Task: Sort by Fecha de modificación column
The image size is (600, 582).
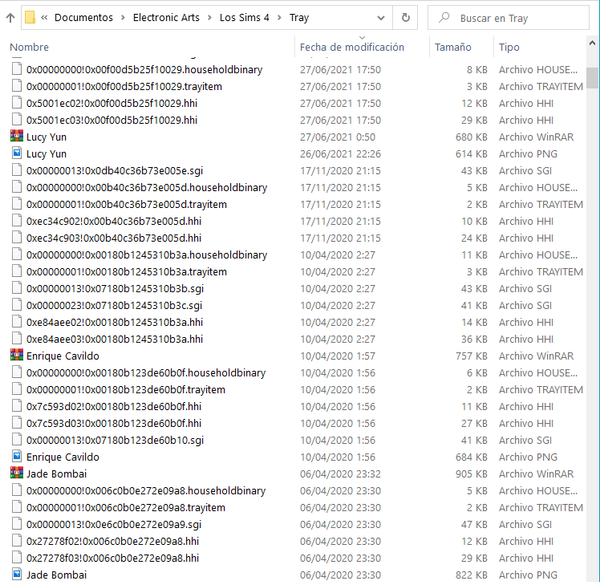Action: coord(352,47)
